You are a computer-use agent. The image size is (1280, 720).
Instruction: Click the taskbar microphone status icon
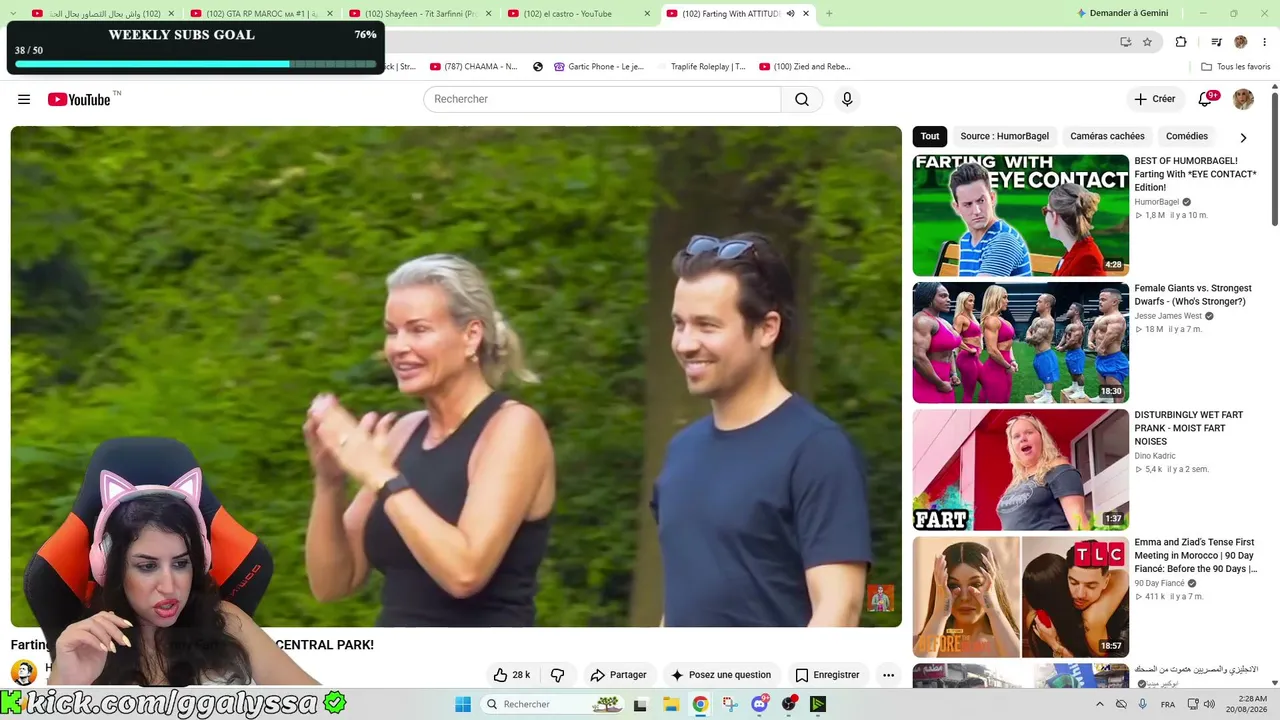1143,704
